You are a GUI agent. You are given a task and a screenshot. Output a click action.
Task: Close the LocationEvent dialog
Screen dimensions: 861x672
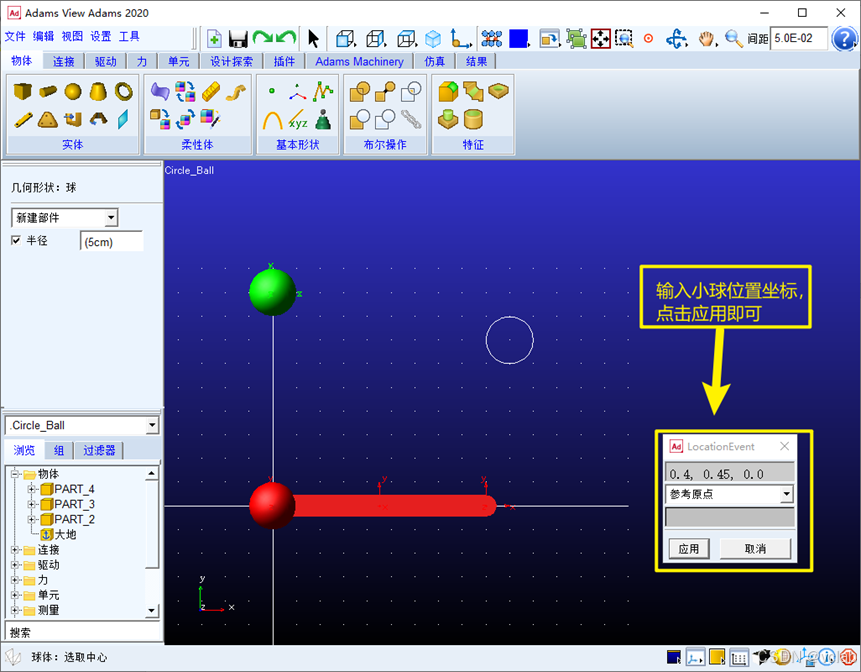(785, 446)
